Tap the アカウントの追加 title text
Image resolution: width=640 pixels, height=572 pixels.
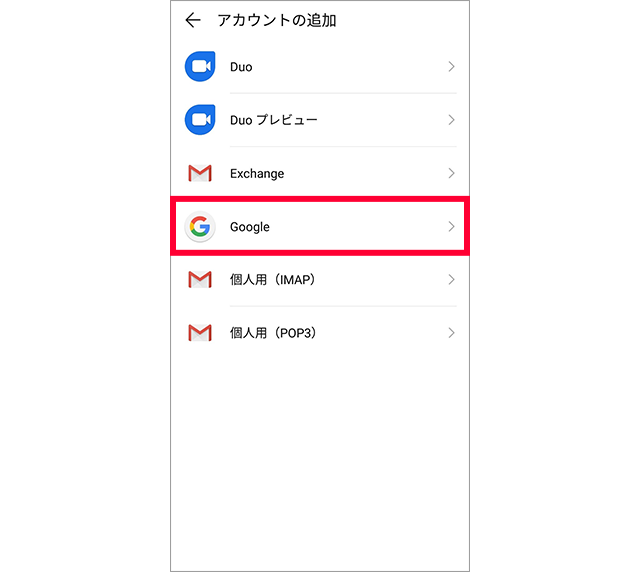pos(277,20)
